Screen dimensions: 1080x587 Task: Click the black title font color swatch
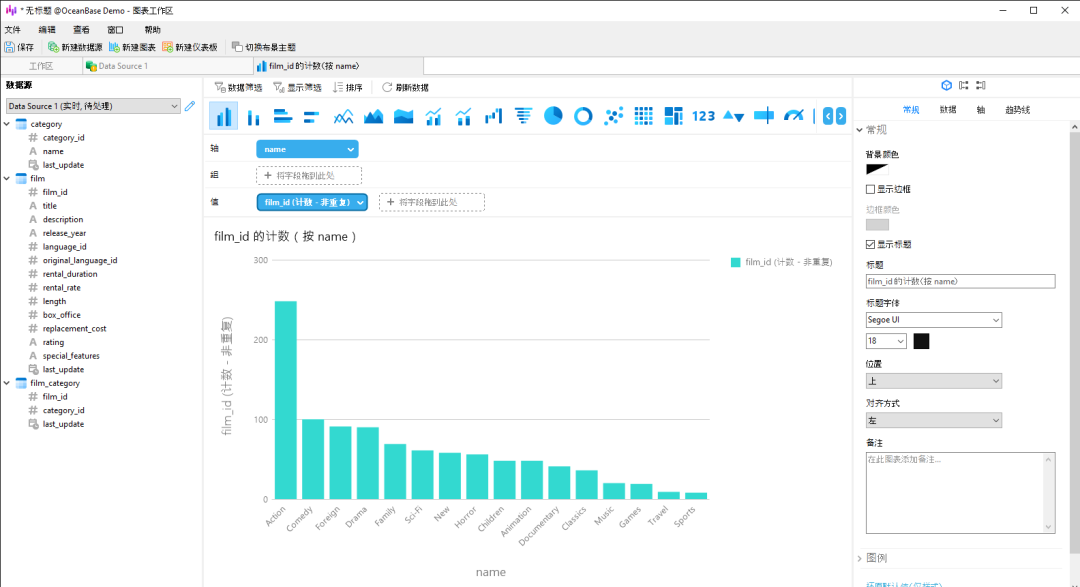point(921,341)
